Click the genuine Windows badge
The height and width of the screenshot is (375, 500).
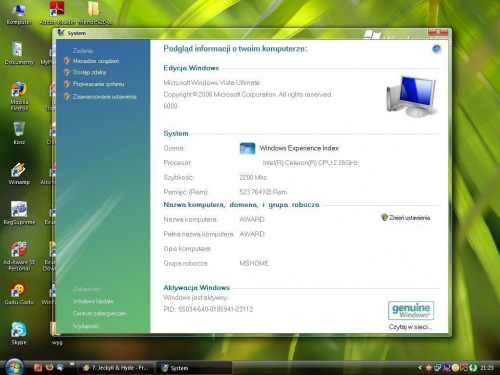click(x=411, y=310)
